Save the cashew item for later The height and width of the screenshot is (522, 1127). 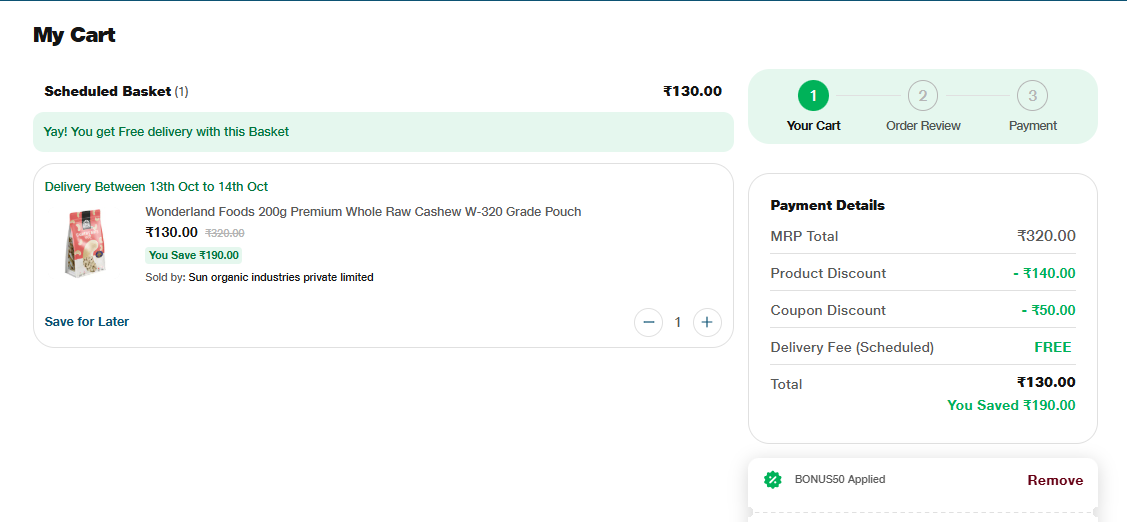[x=87, y=322]
